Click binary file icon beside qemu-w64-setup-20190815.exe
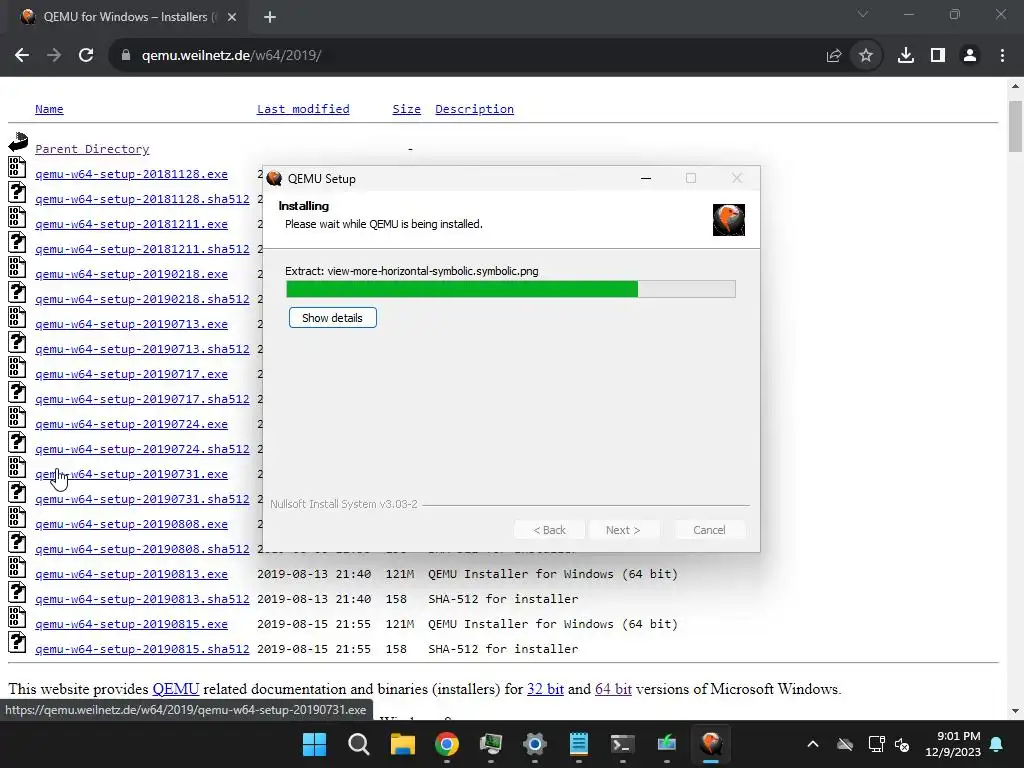1024x768 pixels. click(17, 617)
